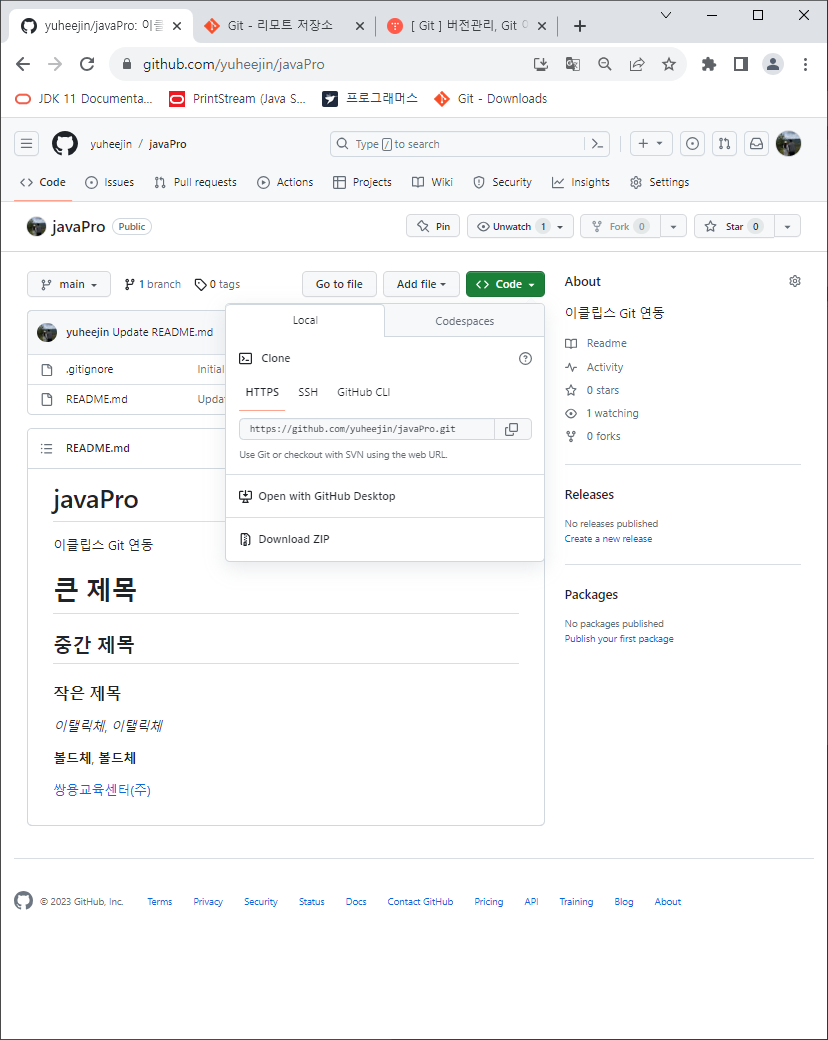Click Go to file button
The image size is (828, 1040).
(x=339, y=284)
